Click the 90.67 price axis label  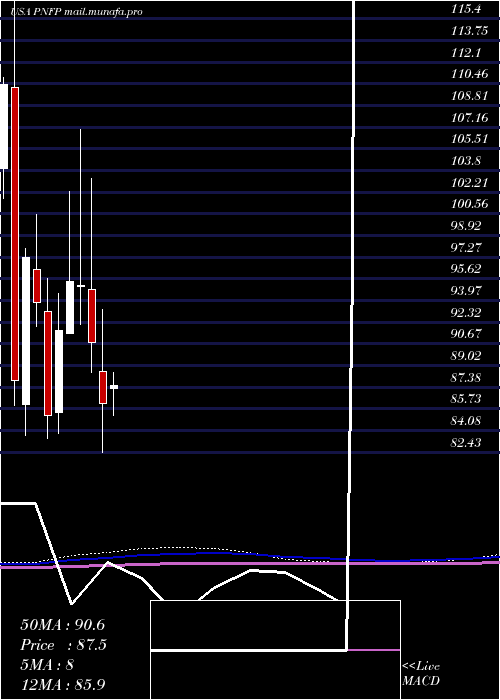coord(466,334)
